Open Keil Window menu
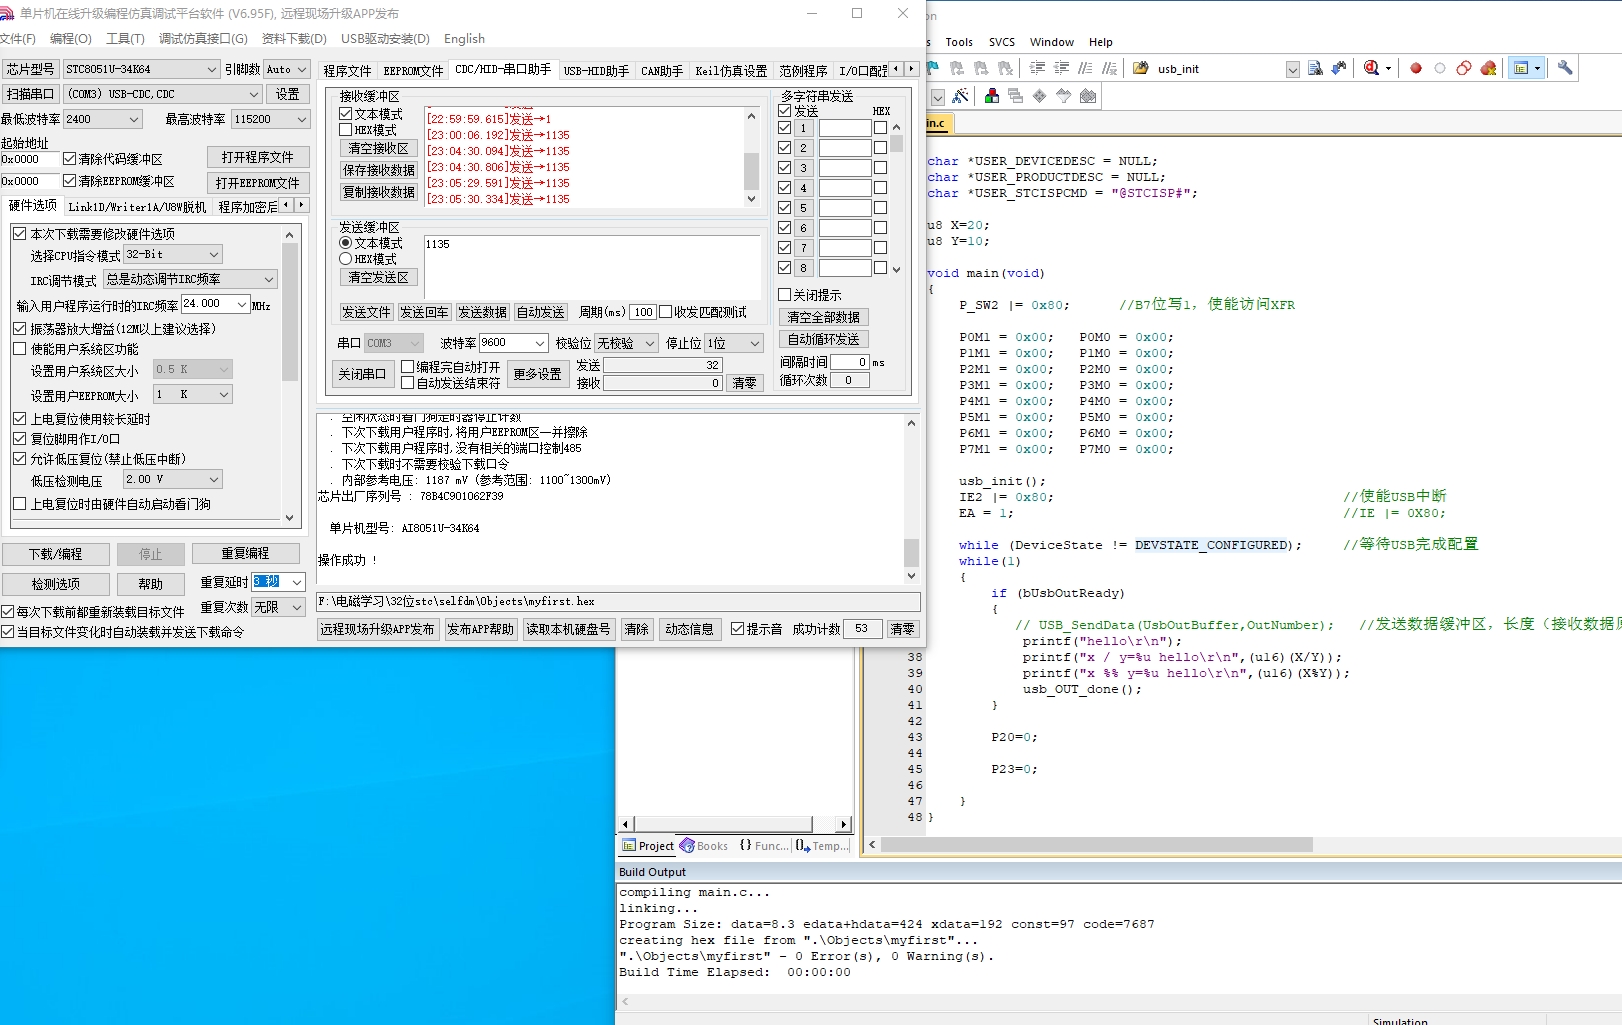This screenshot has height=1025, width=1622. (1051, 42)
